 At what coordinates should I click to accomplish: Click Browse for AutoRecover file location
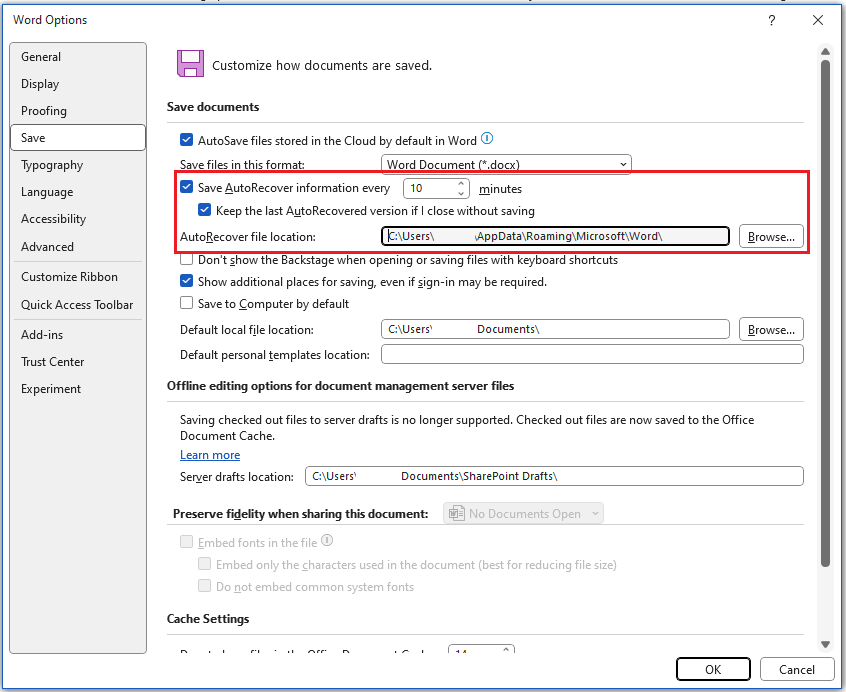pos(771,236)
